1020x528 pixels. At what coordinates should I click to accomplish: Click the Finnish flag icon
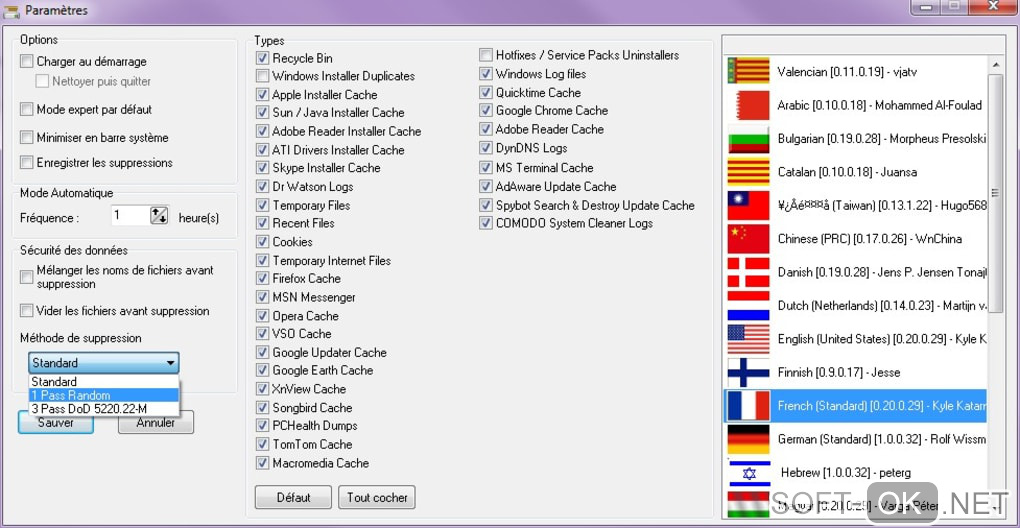tap(748, 373)
